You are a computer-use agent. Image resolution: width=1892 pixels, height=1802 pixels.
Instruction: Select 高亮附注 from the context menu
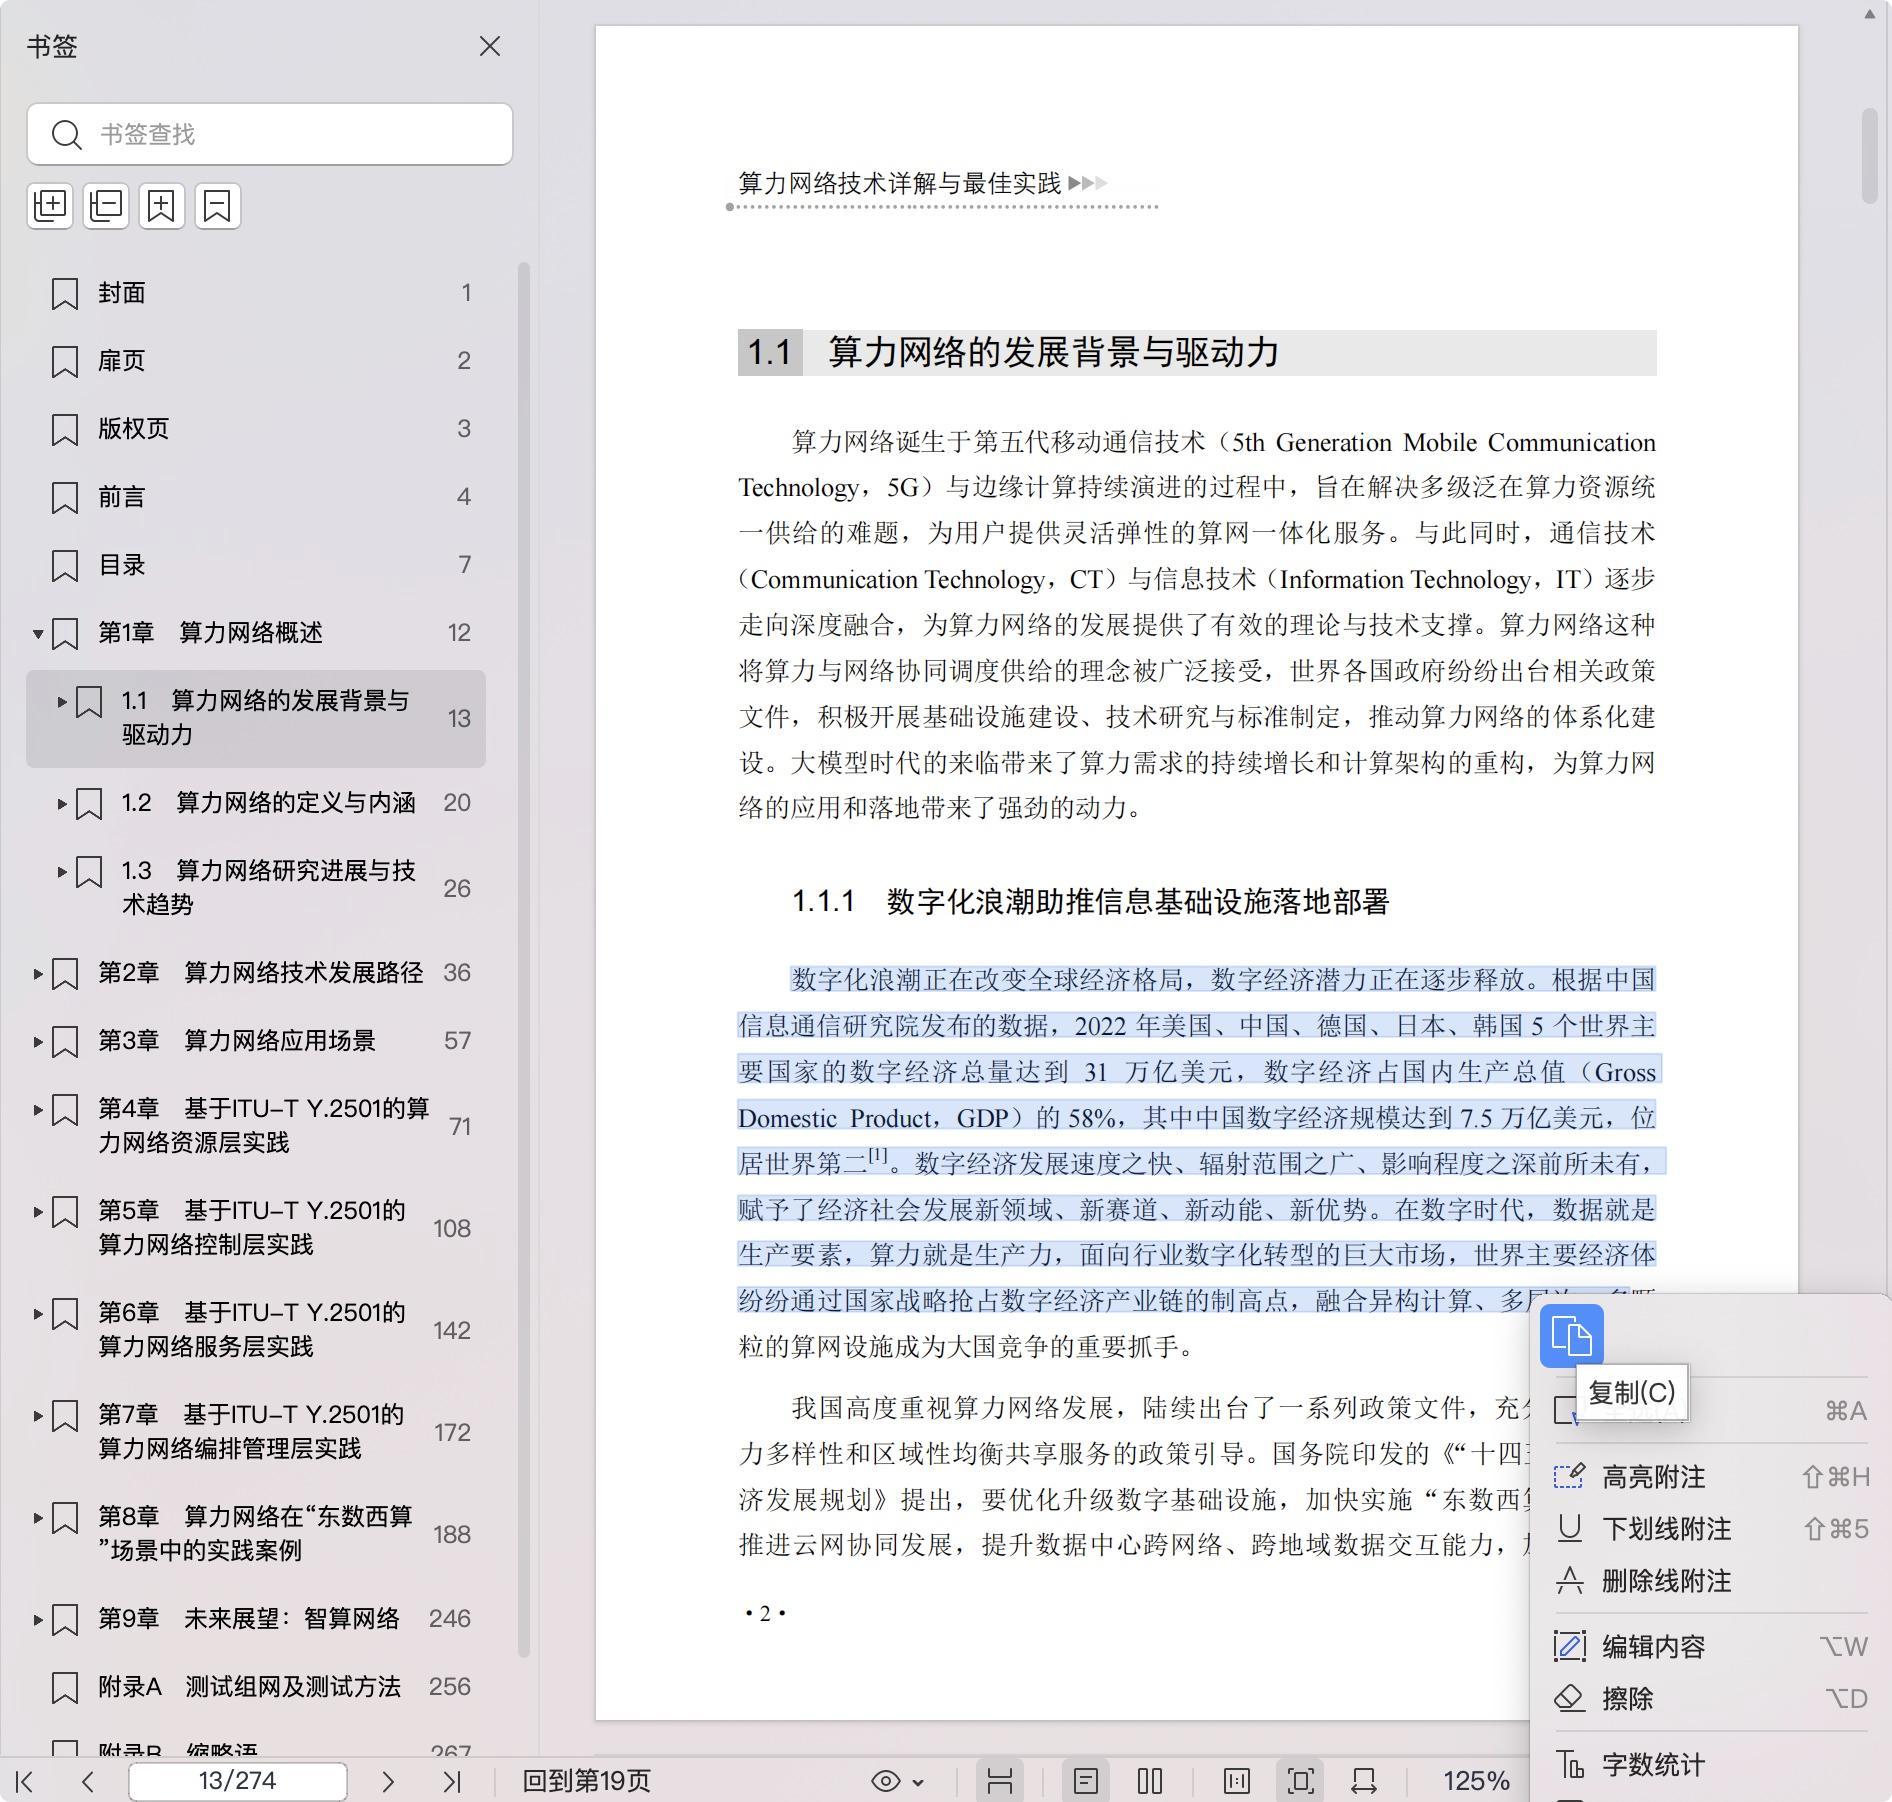(1653, 1477)
